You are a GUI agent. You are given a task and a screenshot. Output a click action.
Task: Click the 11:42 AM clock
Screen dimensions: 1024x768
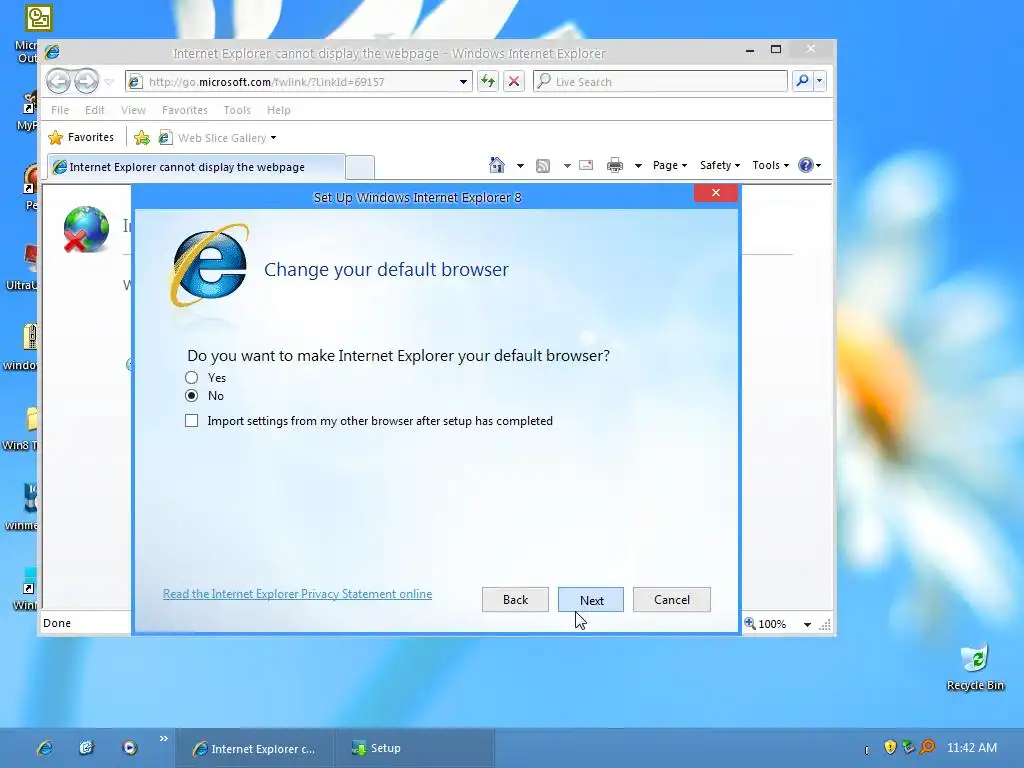click(x=972, y=748)
